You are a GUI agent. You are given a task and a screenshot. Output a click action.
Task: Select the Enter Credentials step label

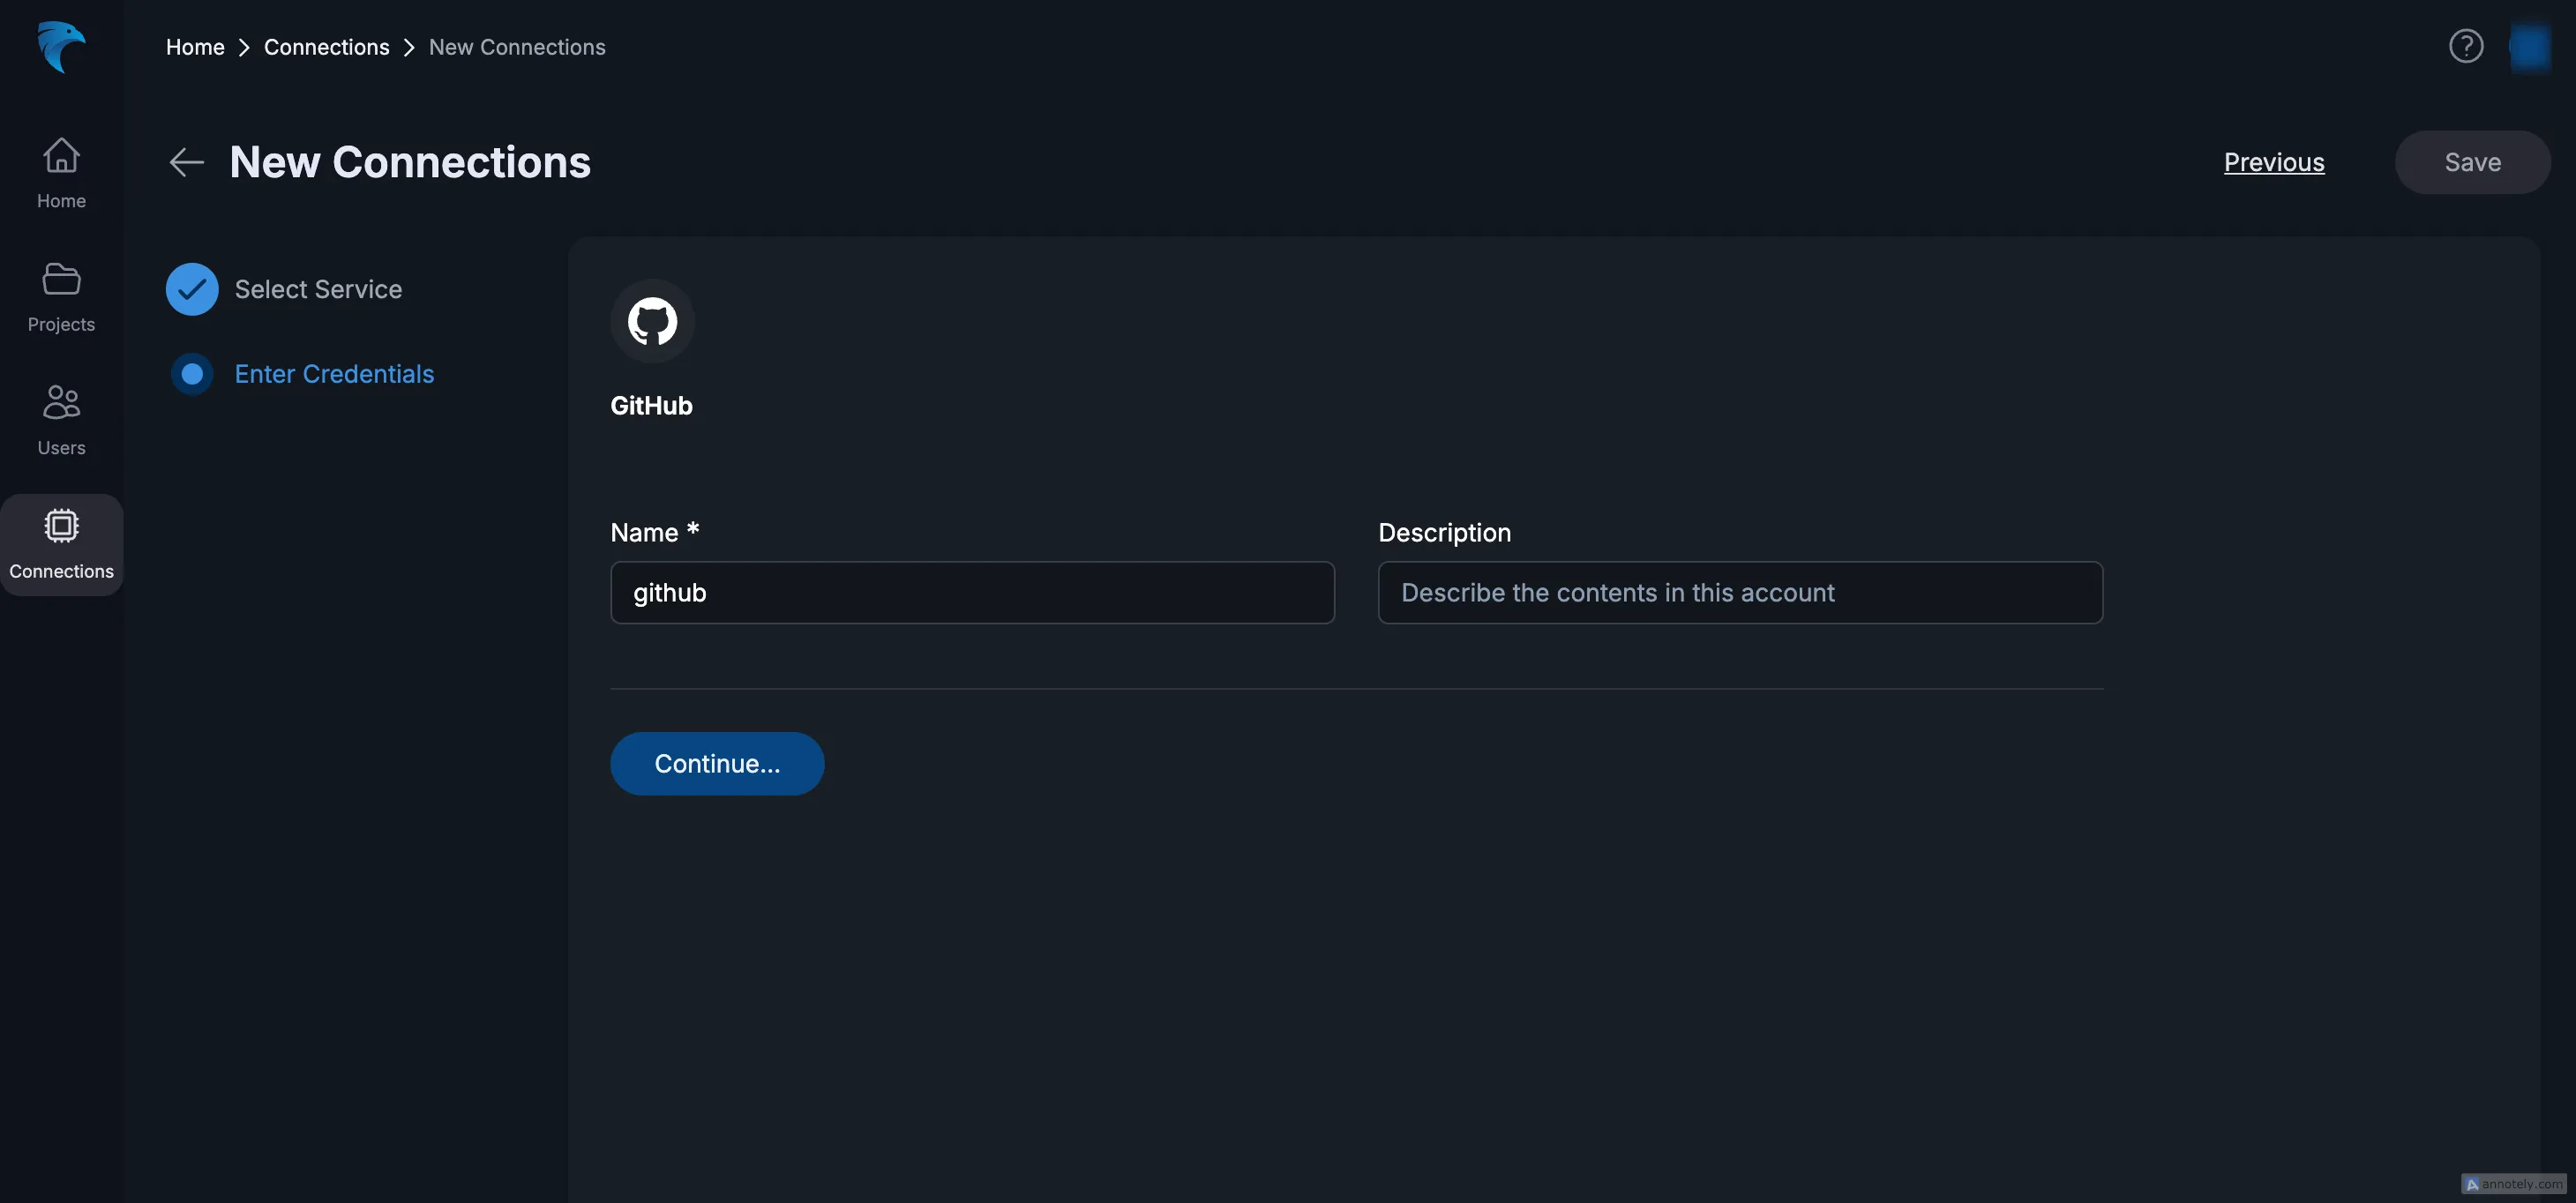coord(334,374)
